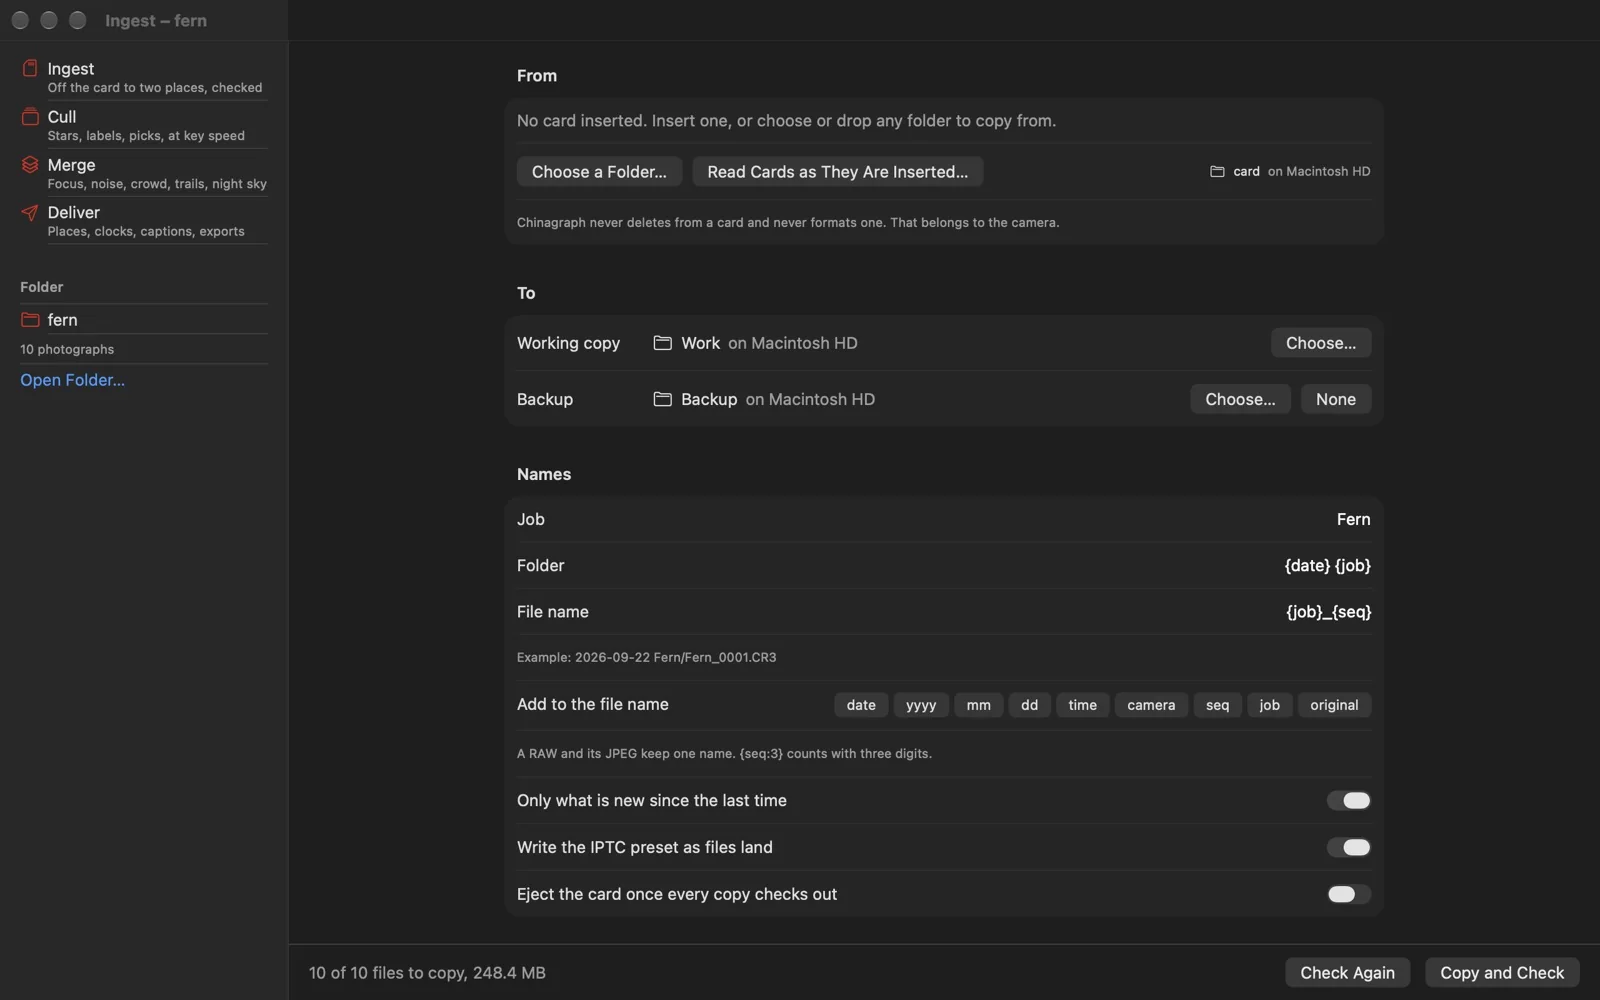The height and width of the screenshot is (1000, 1600).
Task: Click 'Work' destination folder name
Action: 700,343
